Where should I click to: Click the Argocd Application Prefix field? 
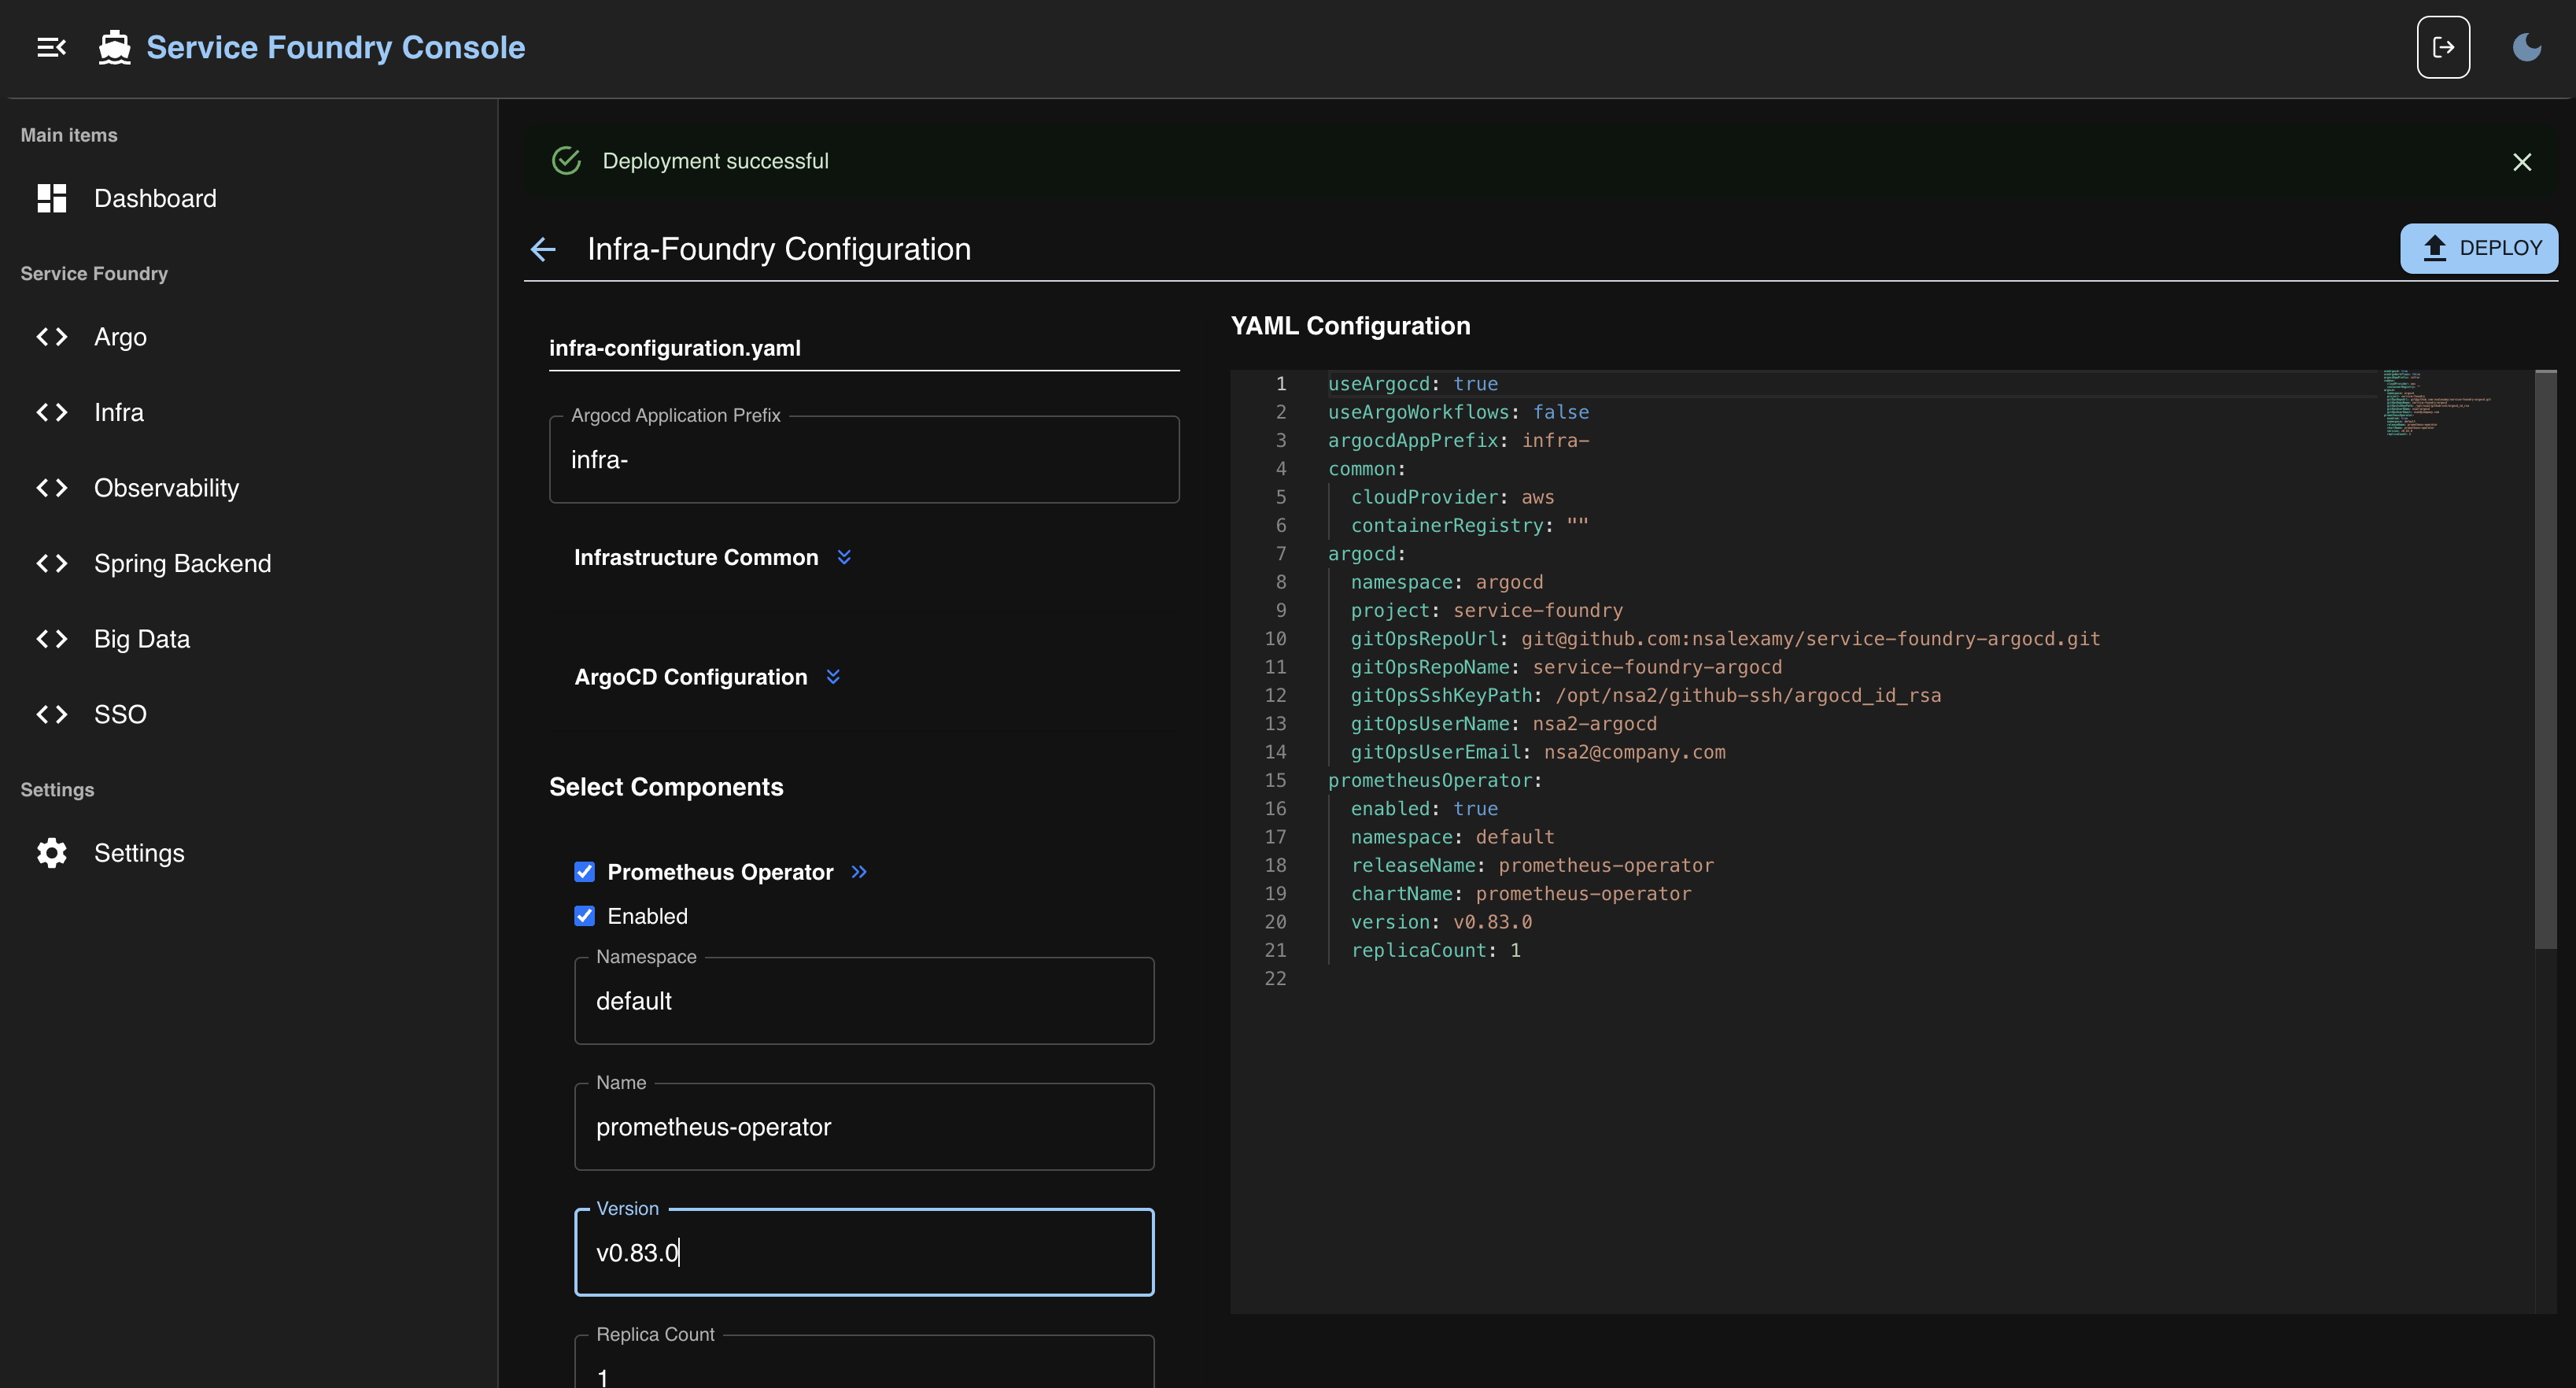(x=864, y=460)
